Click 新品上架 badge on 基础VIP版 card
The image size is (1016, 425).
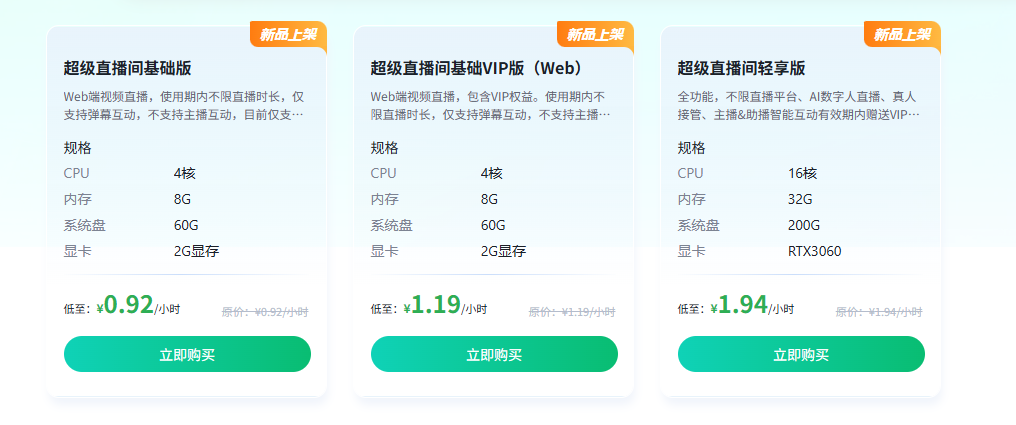pos(595,35)
